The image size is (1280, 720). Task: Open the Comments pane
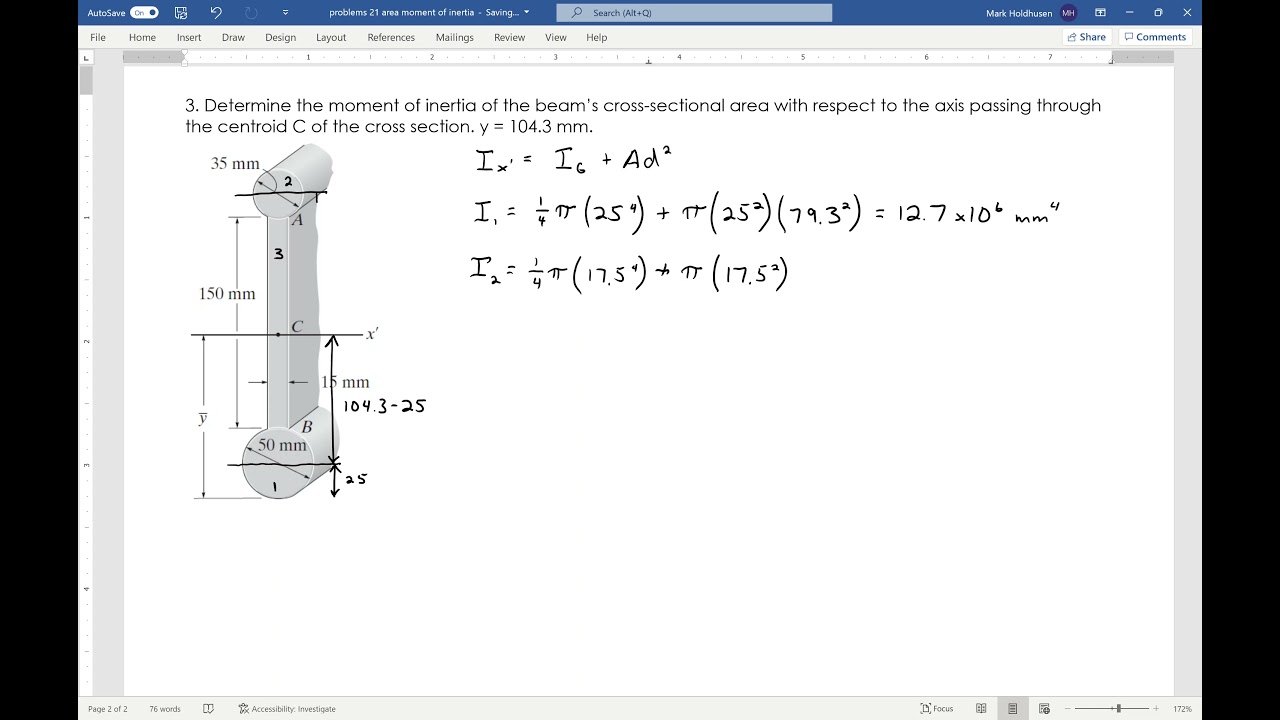pyautogui.click(x=1154, y=37)
